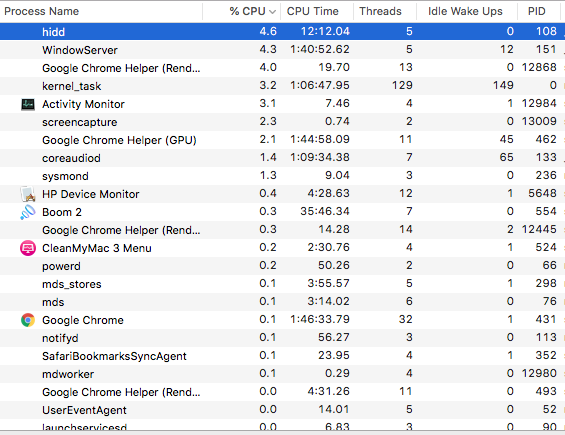Select the kernel_task process
Image resolution: width=565 pixels, height=435 pixels.
(x=71, y=86)
